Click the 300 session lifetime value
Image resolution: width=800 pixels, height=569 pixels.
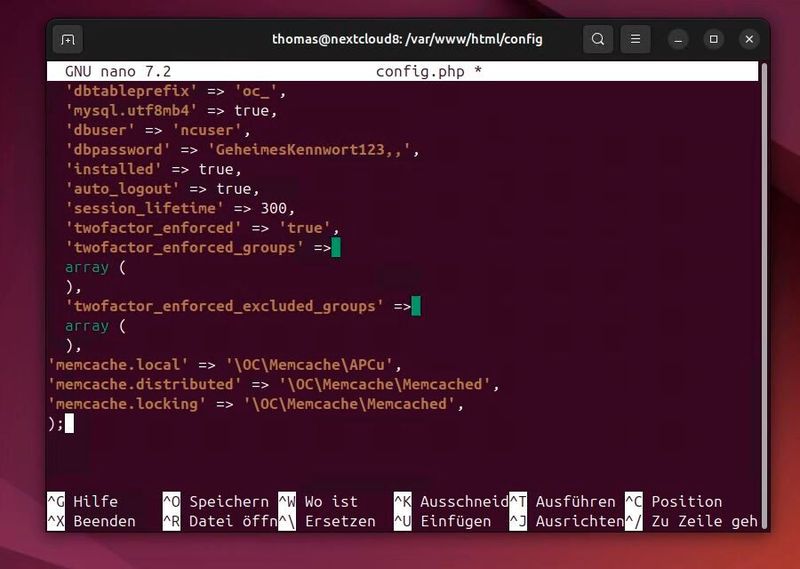pos(274,208)
